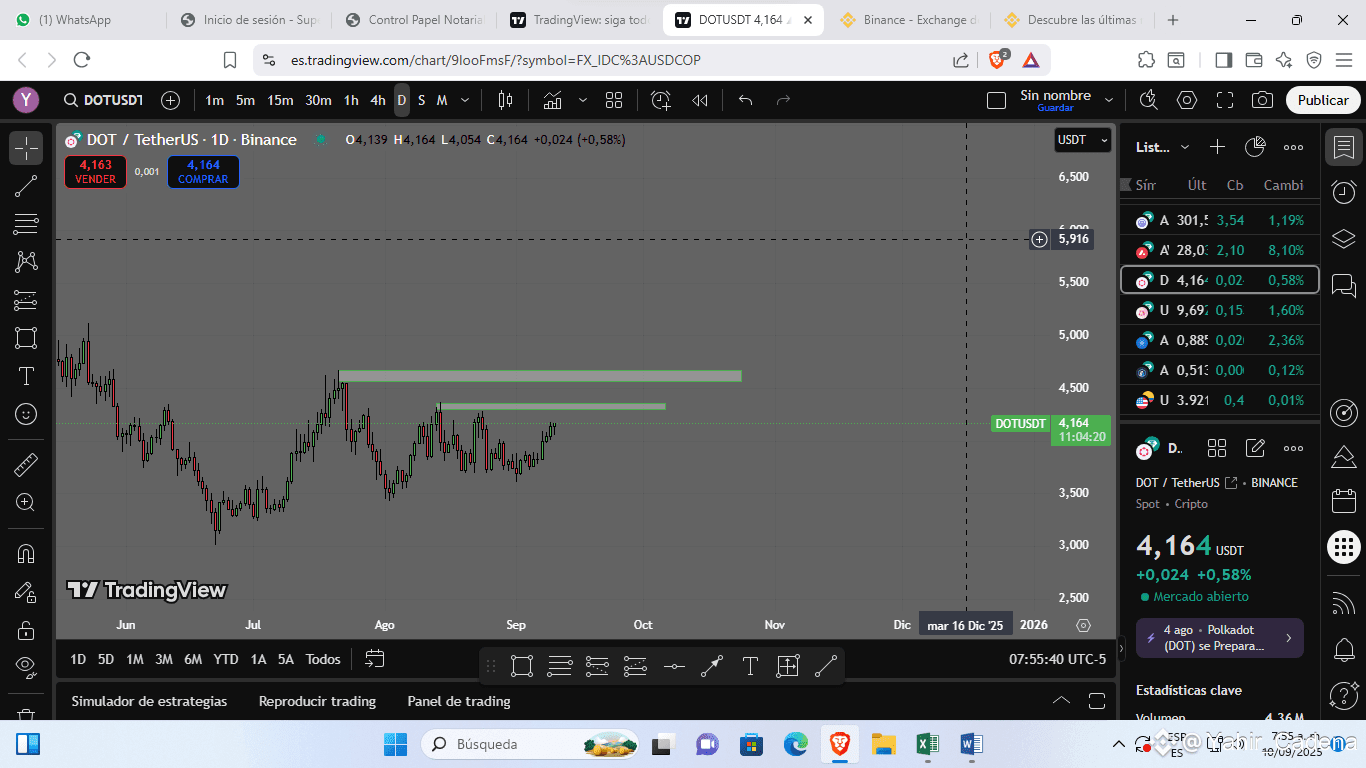Open the economic calendar sidebar icon
The height and width of the screenshot is (768, 1366).
[x=1344, y=501]
